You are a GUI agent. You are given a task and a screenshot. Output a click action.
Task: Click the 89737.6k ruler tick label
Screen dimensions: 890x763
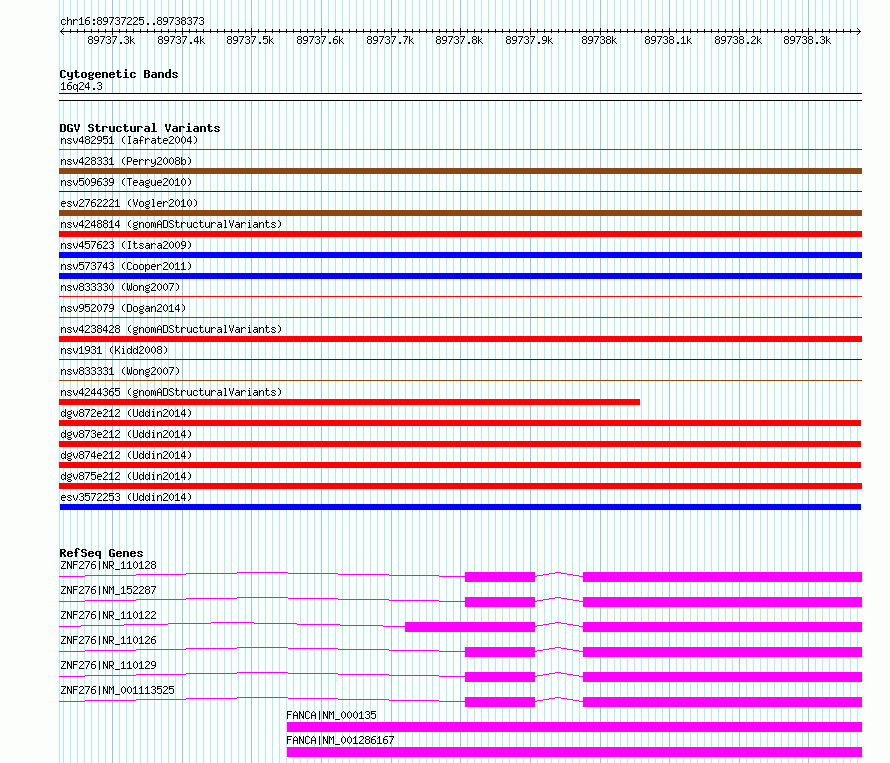[x=320, y=40]
